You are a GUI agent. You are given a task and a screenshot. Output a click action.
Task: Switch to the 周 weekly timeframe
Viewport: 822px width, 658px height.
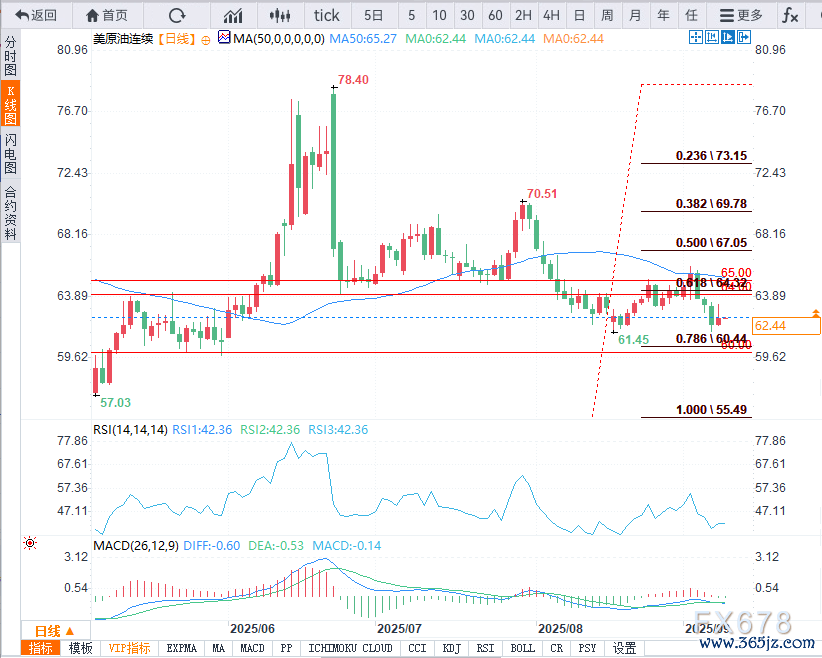click(607, 15)
